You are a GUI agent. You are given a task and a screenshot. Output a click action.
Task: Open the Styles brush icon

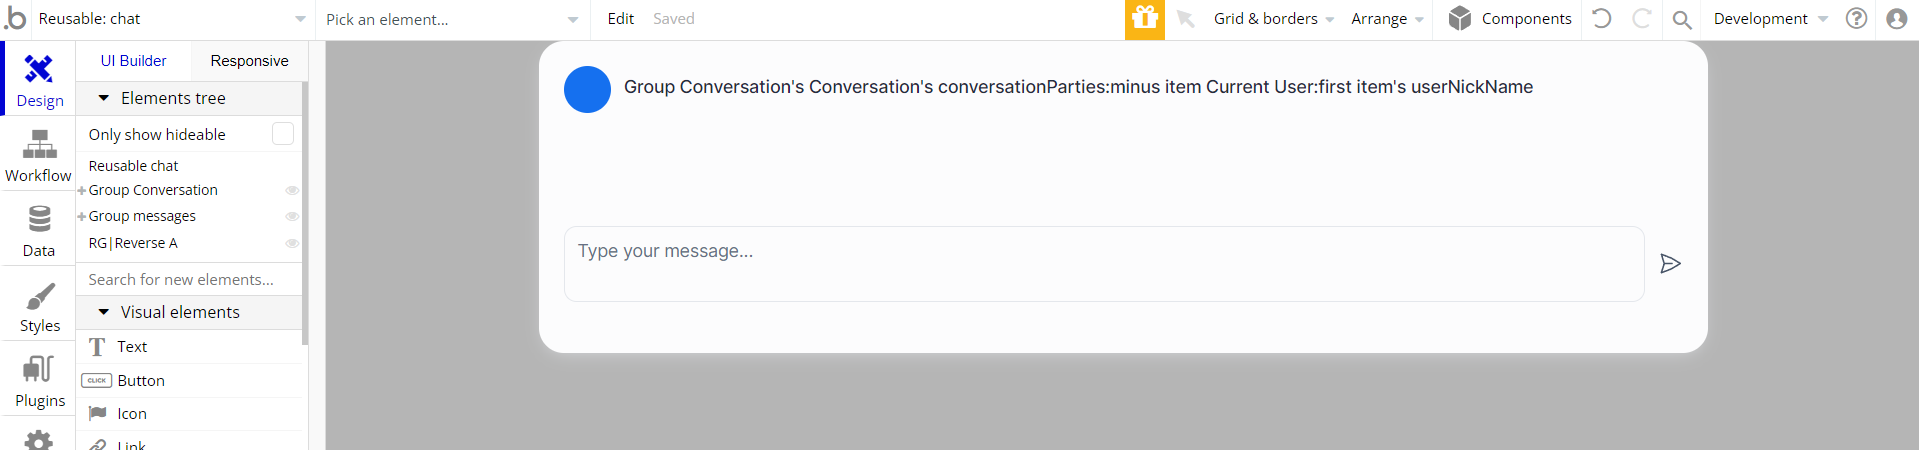pyautogui.click(x=40, y=297)
